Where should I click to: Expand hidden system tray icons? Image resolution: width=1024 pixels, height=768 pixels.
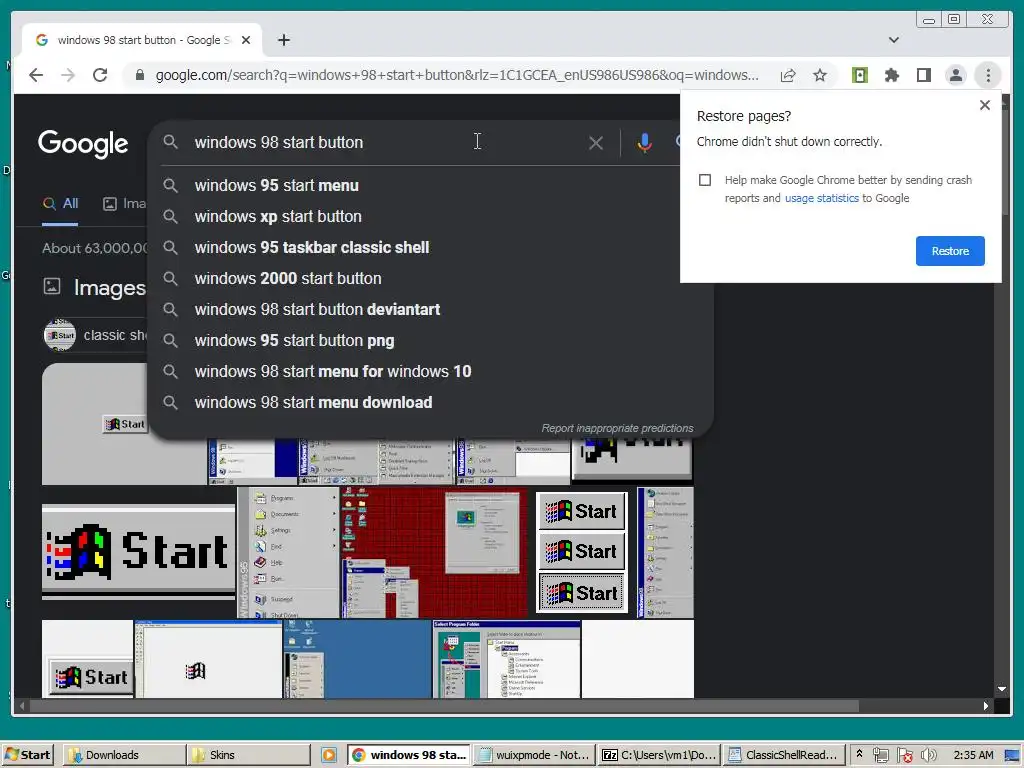(x=859, y=754)
